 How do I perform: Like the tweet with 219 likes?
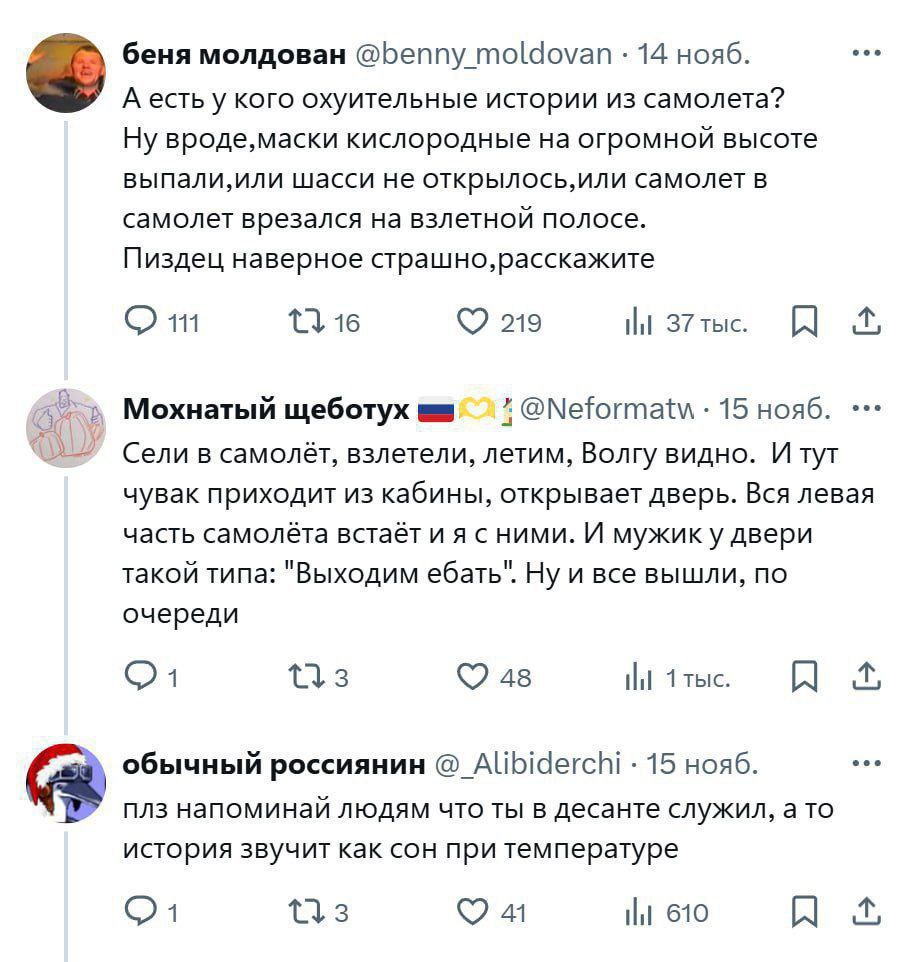click(471, 322)
